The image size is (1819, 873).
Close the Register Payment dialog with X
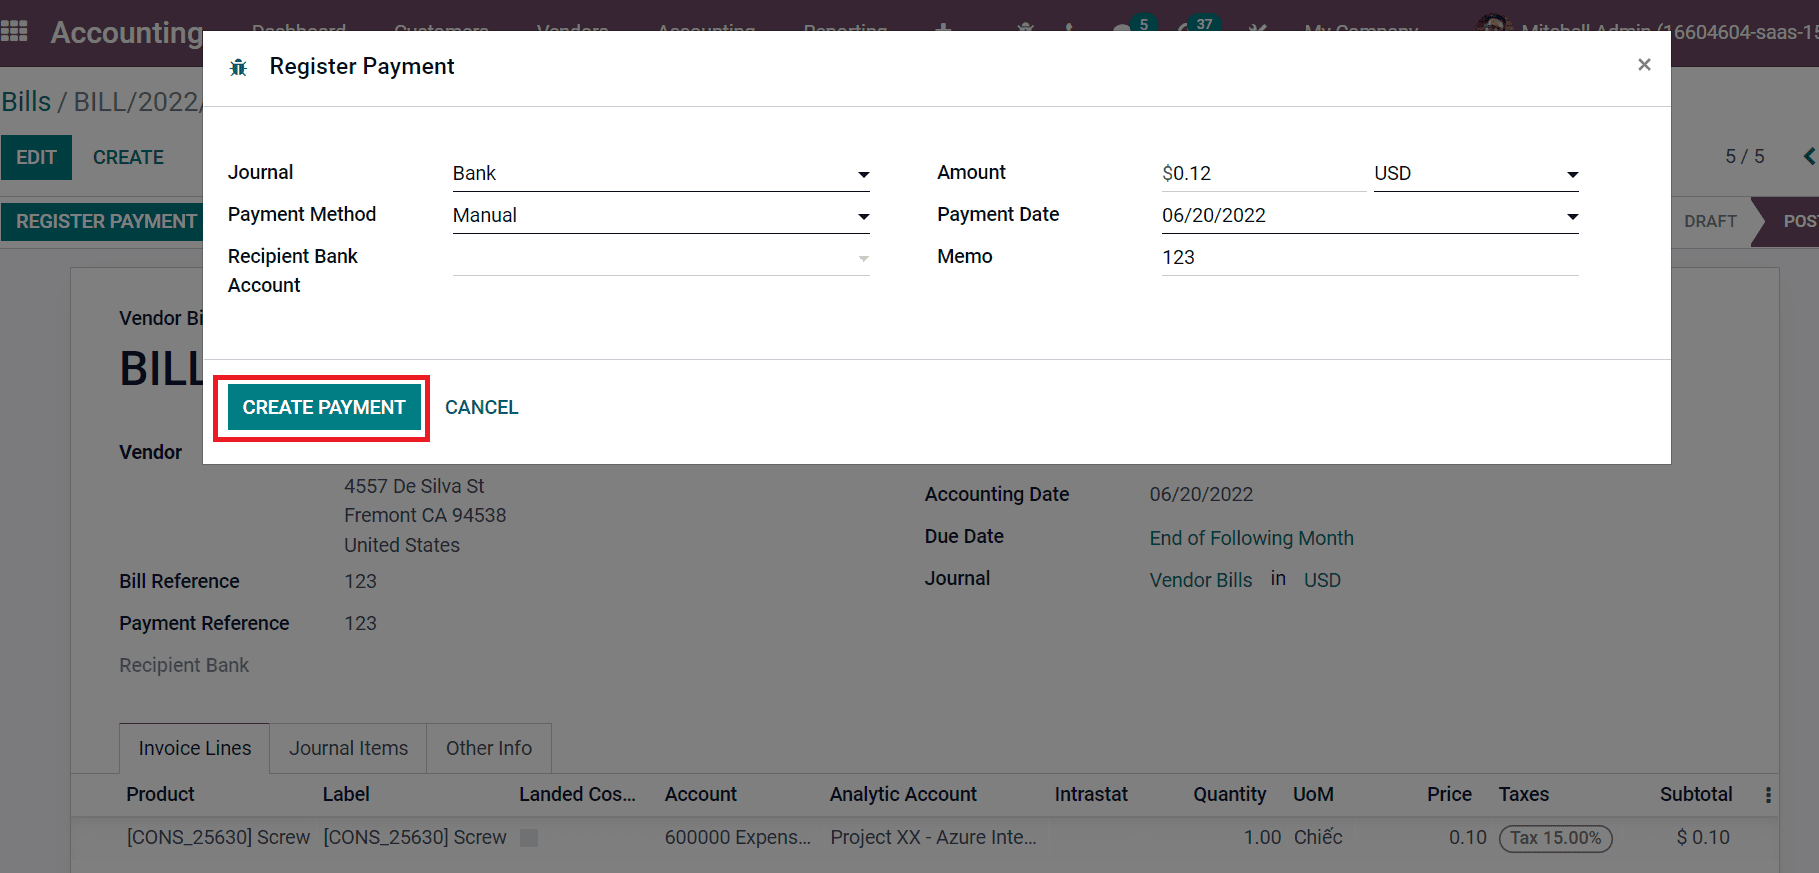1644,65
